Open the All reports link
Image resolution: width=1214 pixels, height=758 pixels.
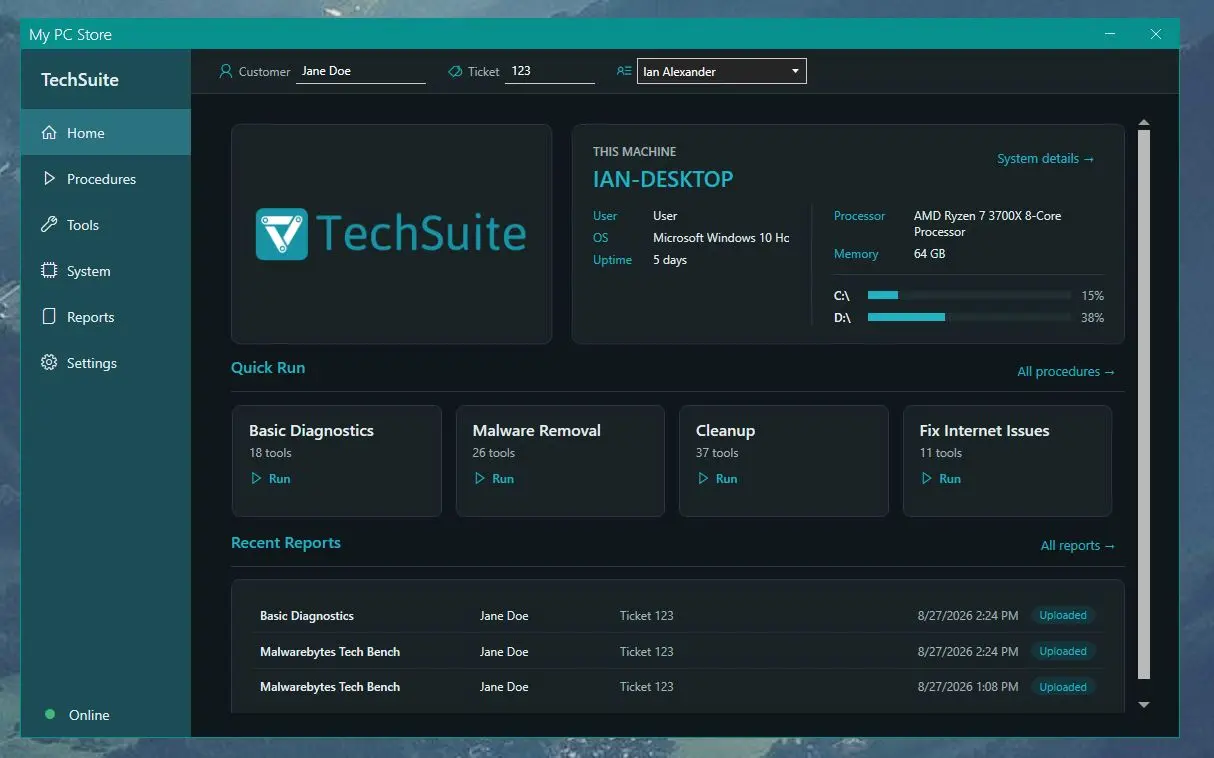pyautogui.click(x=1078, y=545)
